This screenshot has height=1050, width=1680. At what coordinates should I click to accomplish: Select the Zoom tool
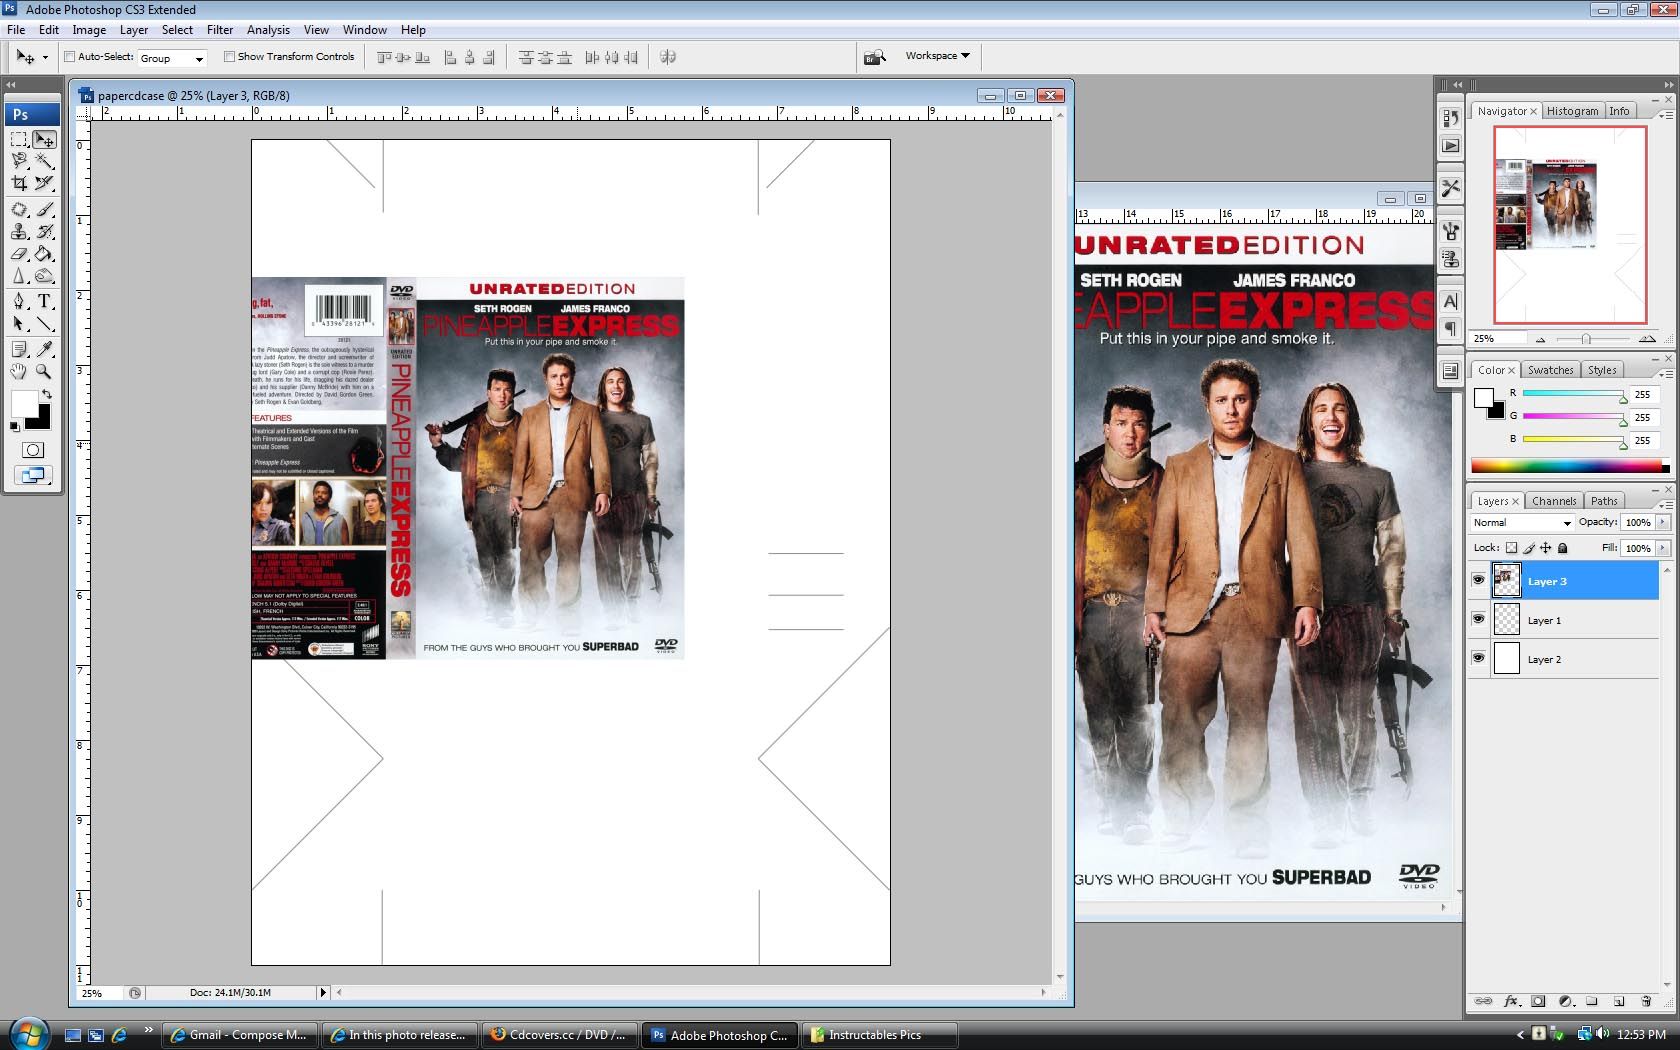(44, 371)
